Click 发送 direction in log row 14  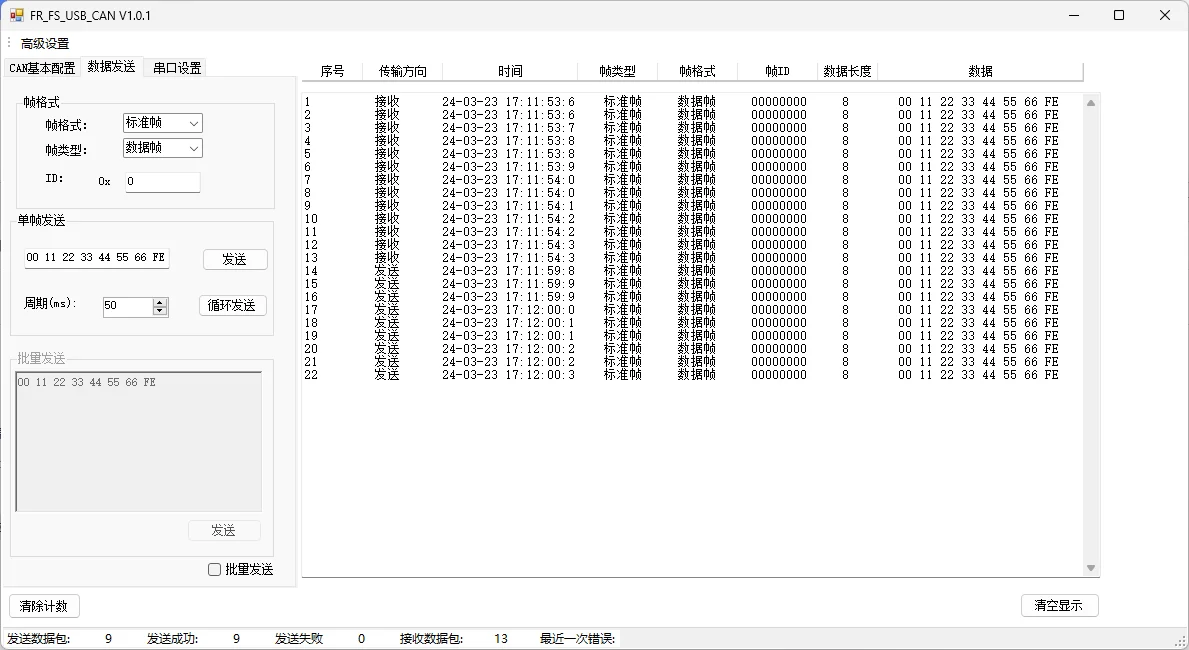(387, 271)
